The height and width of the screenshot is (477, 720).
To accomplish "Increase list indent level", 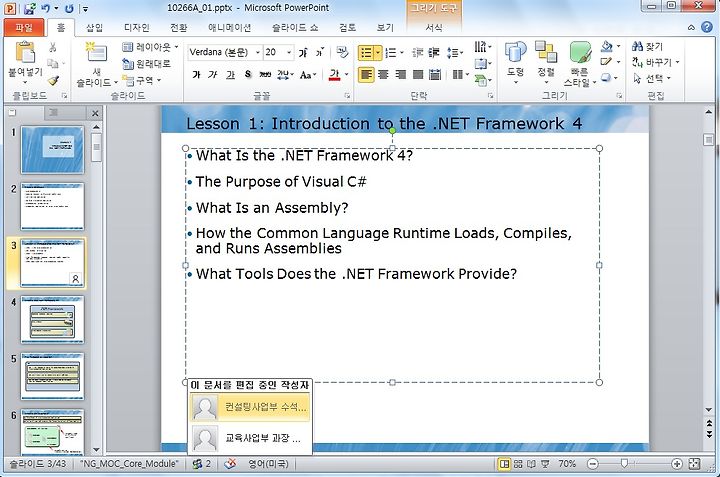I will pos(434,53).
